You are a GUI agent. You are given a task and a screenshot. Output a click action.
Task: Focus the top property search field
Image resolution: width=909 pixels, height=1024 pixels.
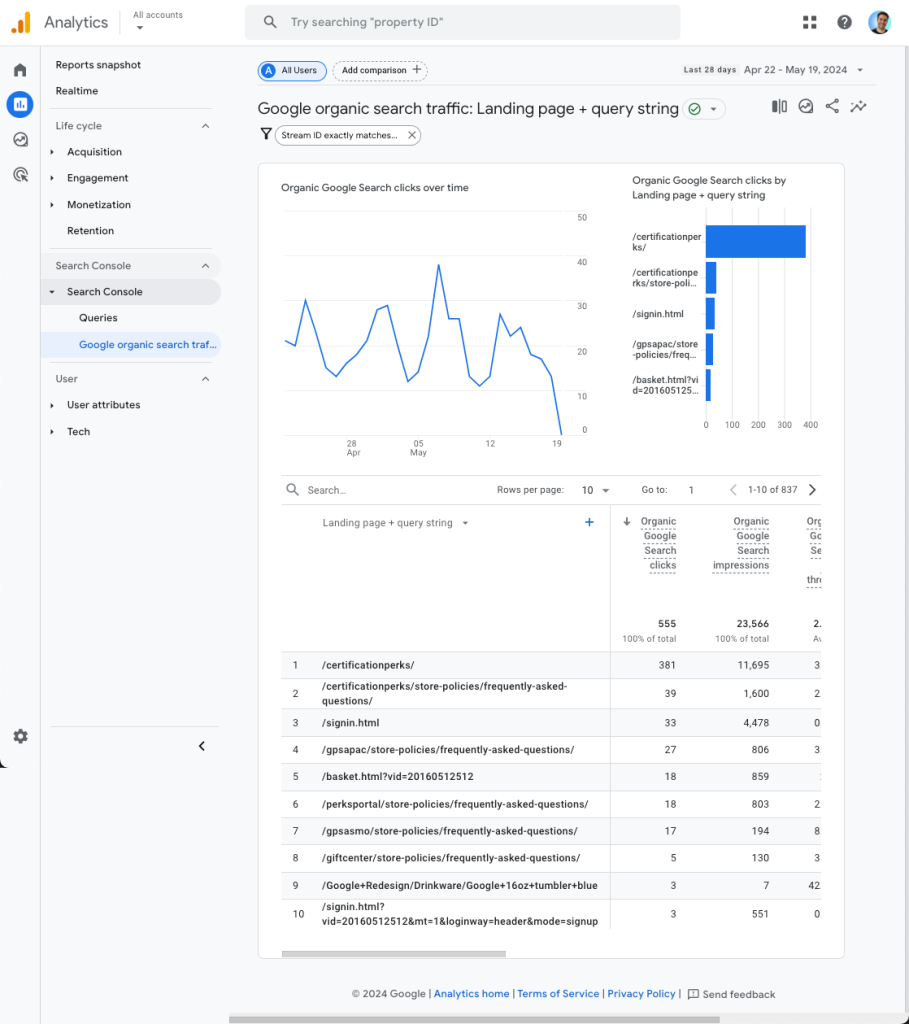[462, 22]
